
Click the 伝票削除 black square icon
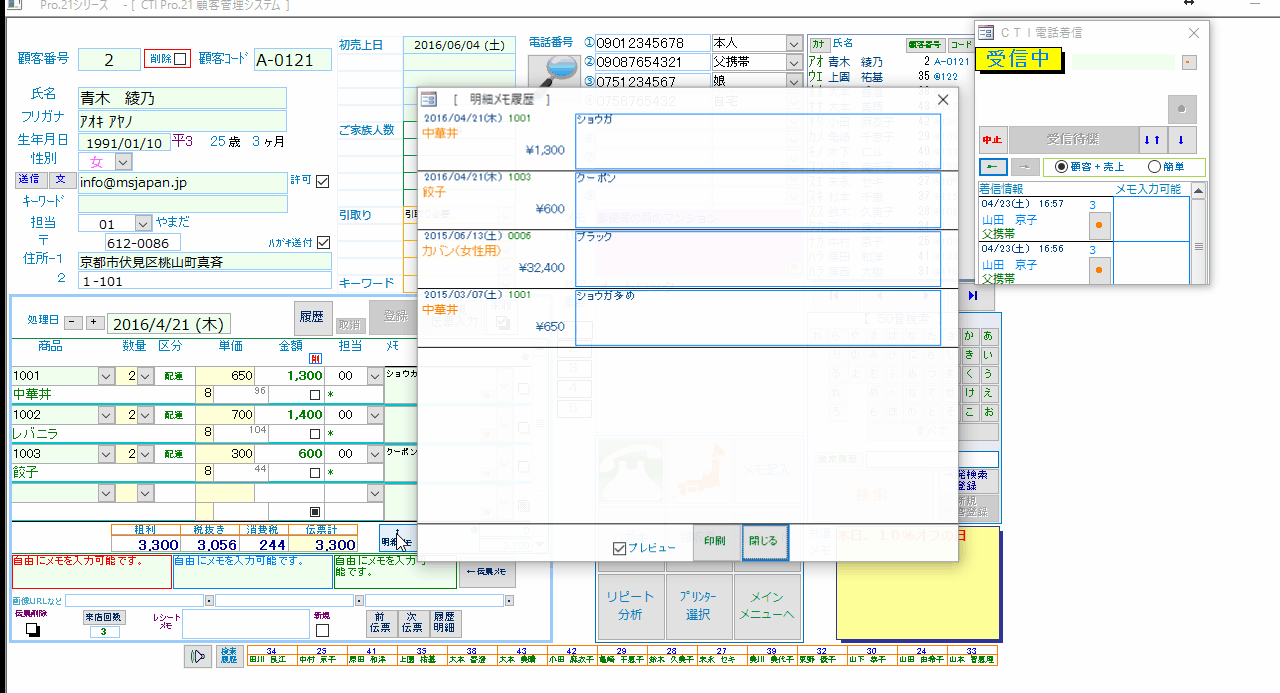(32, 630)
